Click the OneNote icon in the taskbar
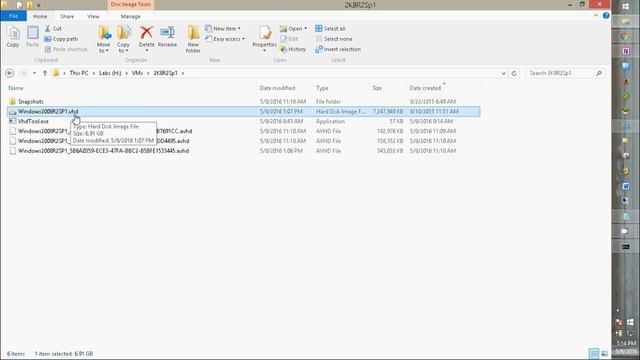Screen dimensions: 640x360 (626, 51)
